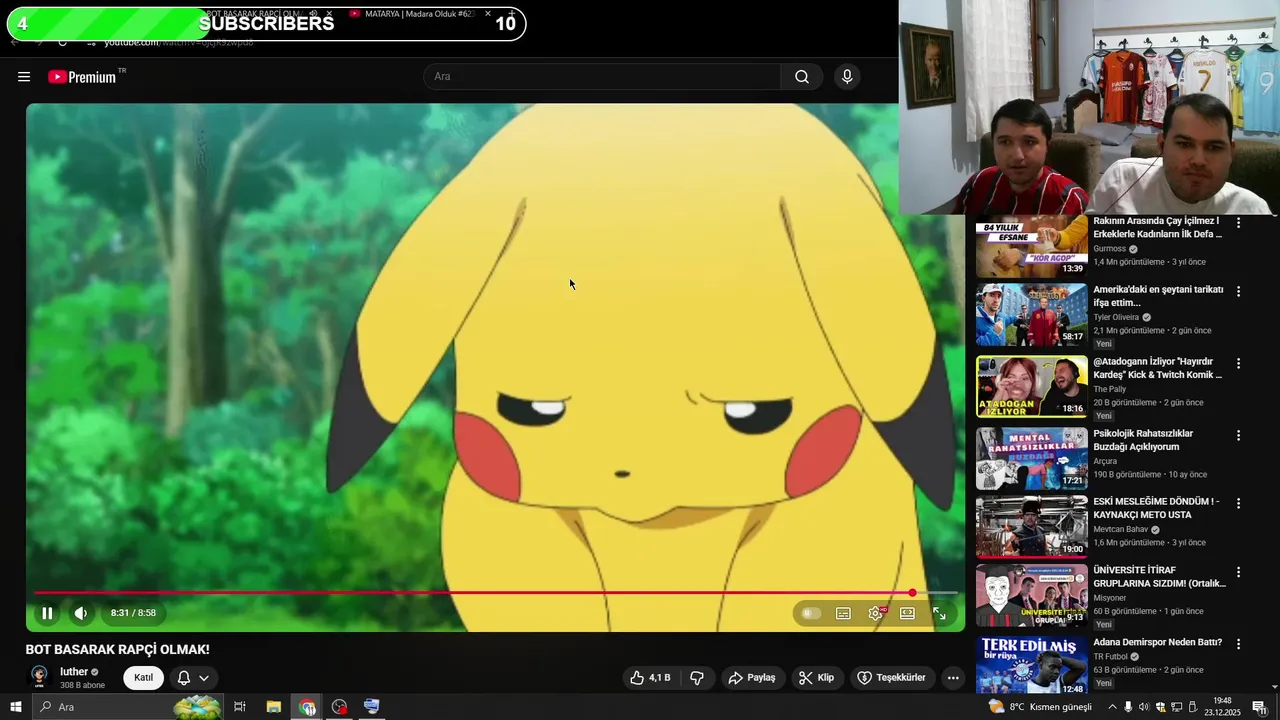
Task: Open options for ÜNİVERSİTE İTİRAF video
Action: (x=1238, y=572)
